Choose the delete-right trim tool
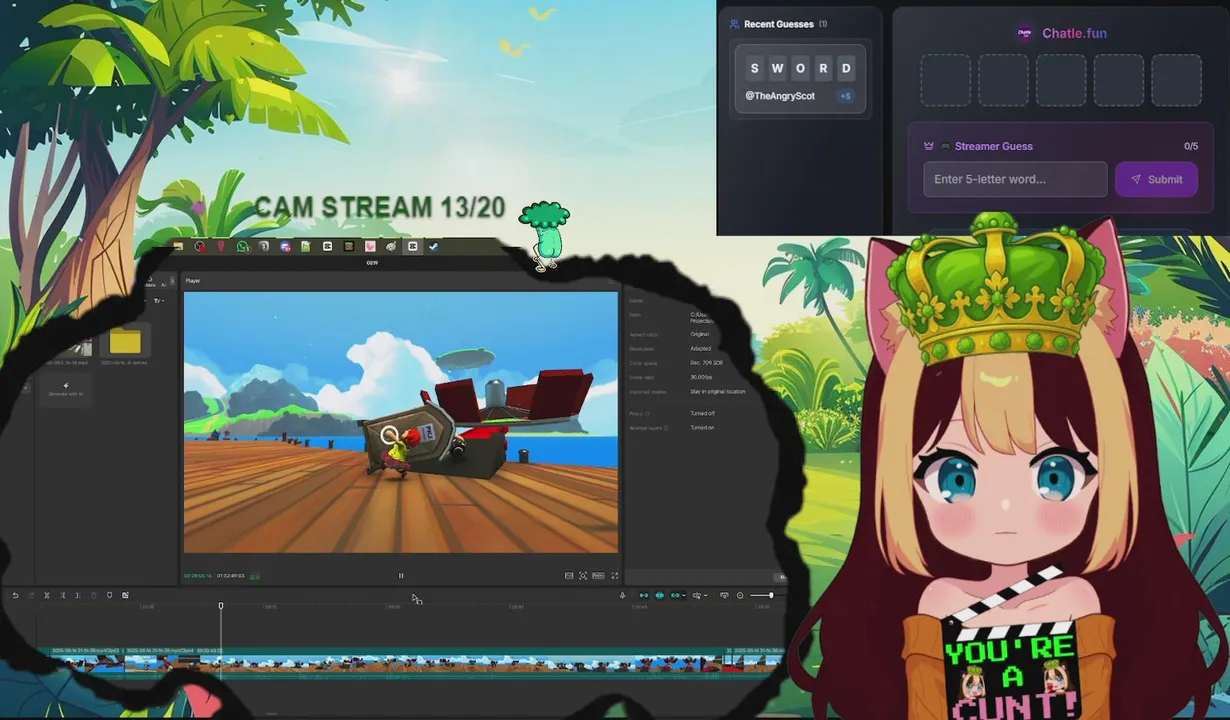The image size is (1230, 720). [78, 595]
